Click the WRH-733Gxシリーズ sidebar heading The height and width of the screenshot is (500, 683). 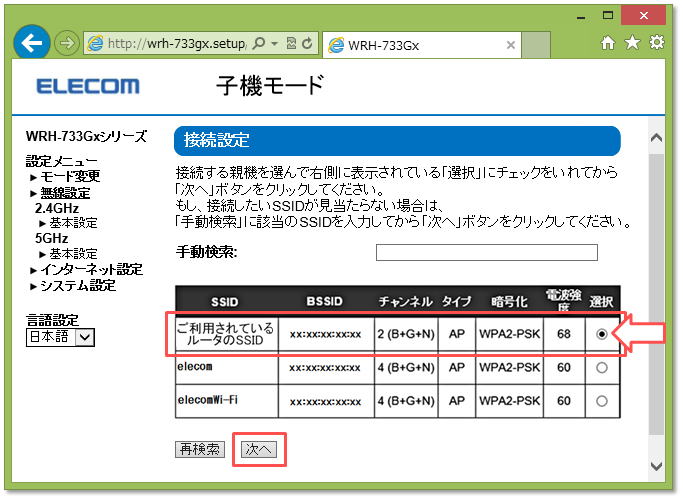[x=86, y=136]
